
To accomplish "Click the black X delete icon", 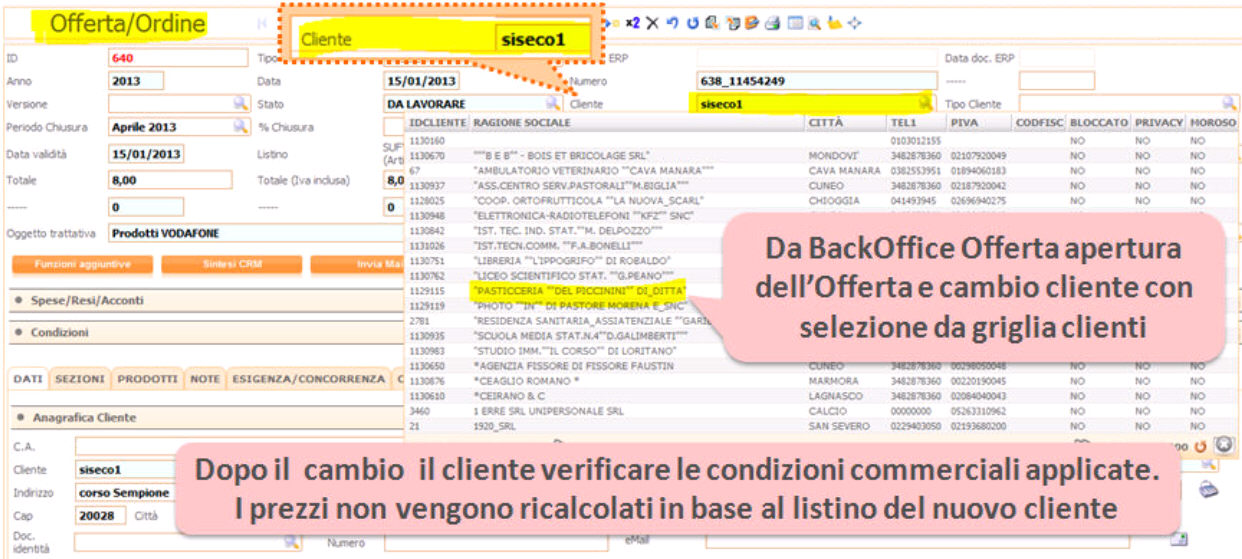I will pos(652,23).
